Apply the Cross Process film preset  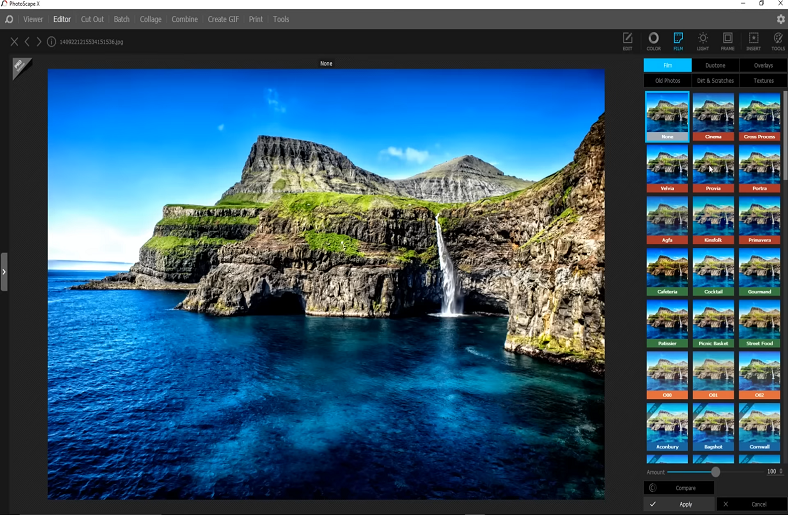pyautogui.click(x=759, y=117)
